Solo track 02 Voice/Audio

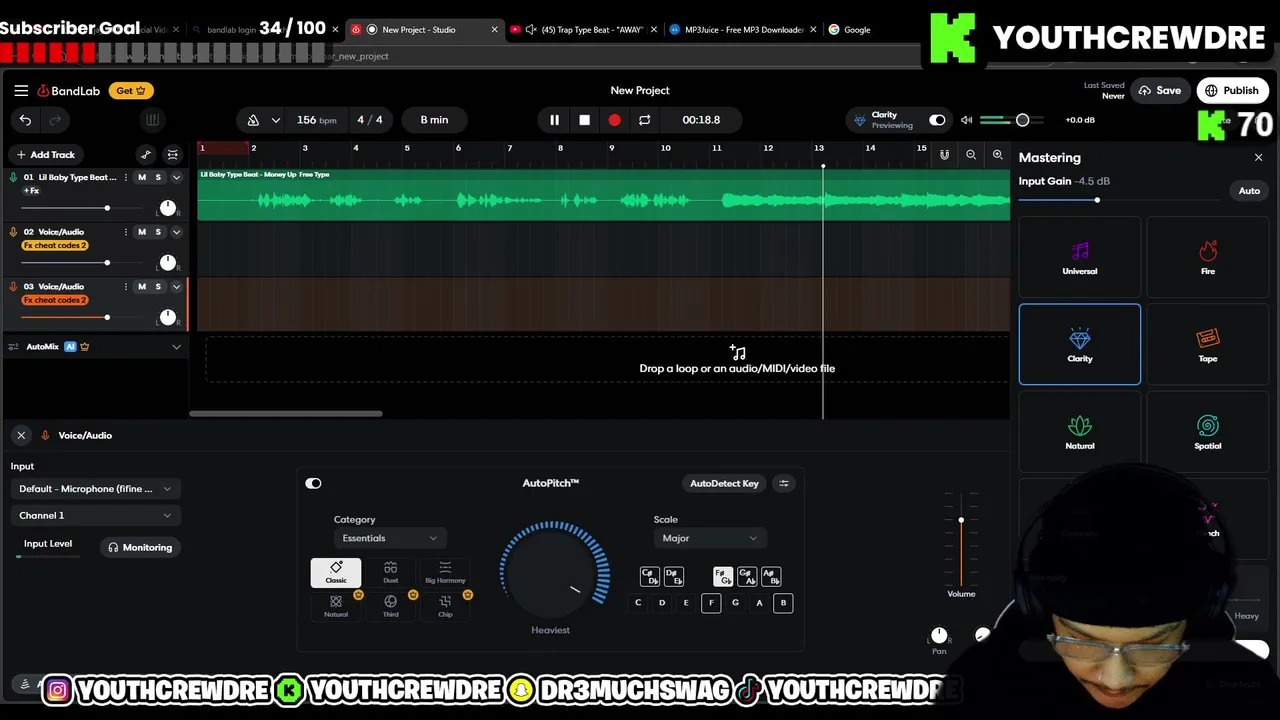pyautogui.click(x=157, y=232)
